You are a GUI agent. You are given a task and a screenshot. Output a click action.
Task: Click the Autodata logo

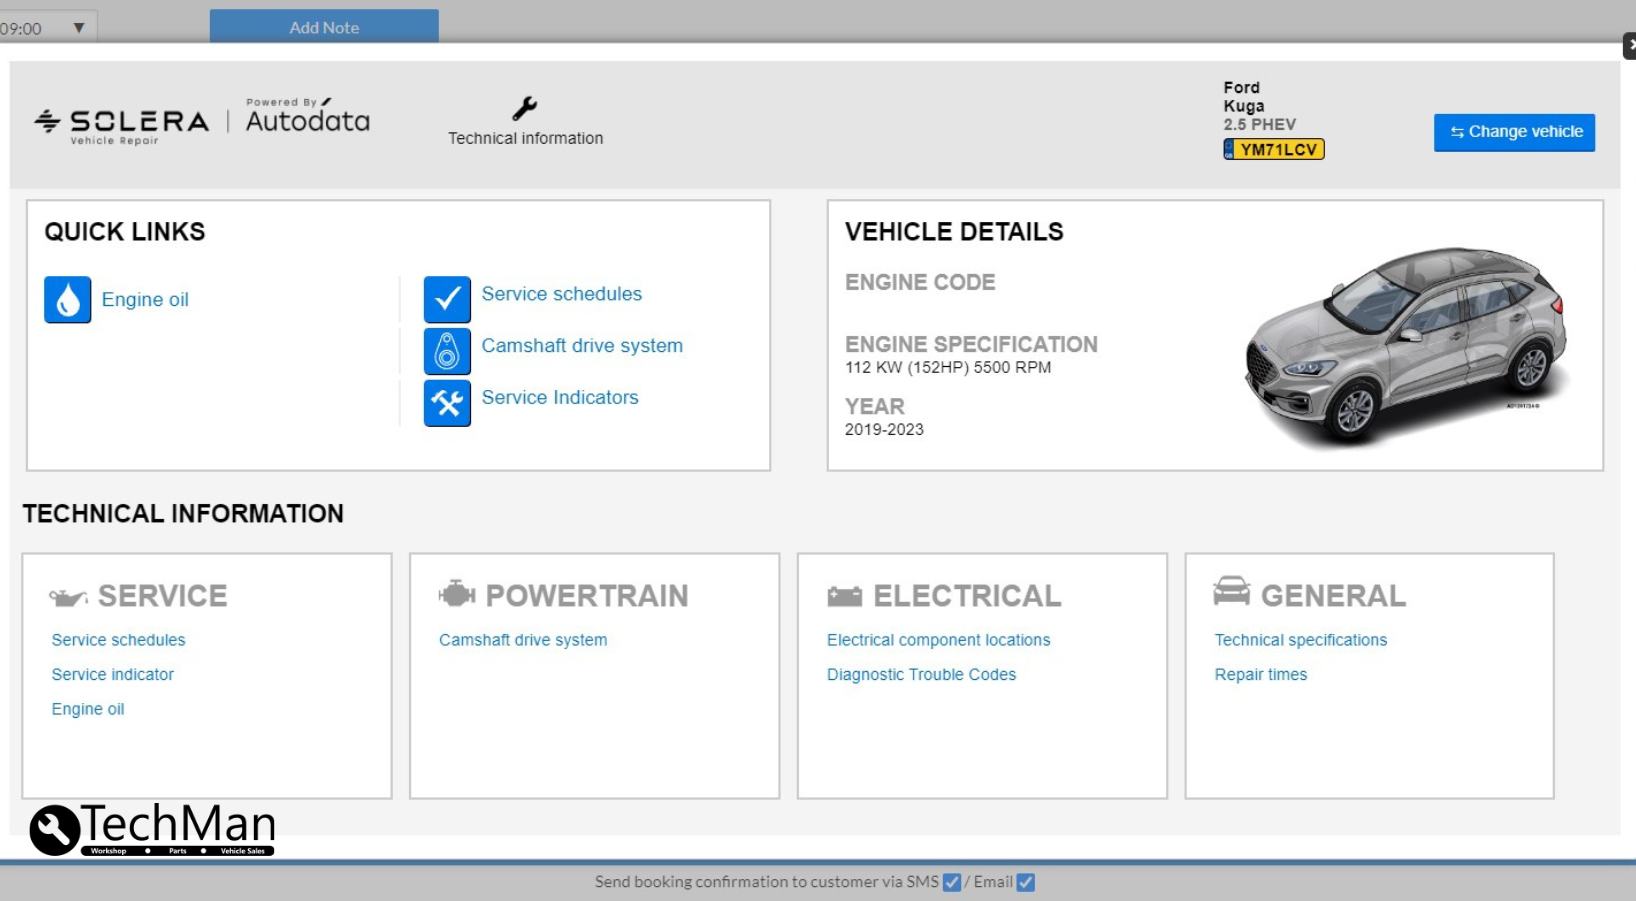pos(308,117)
